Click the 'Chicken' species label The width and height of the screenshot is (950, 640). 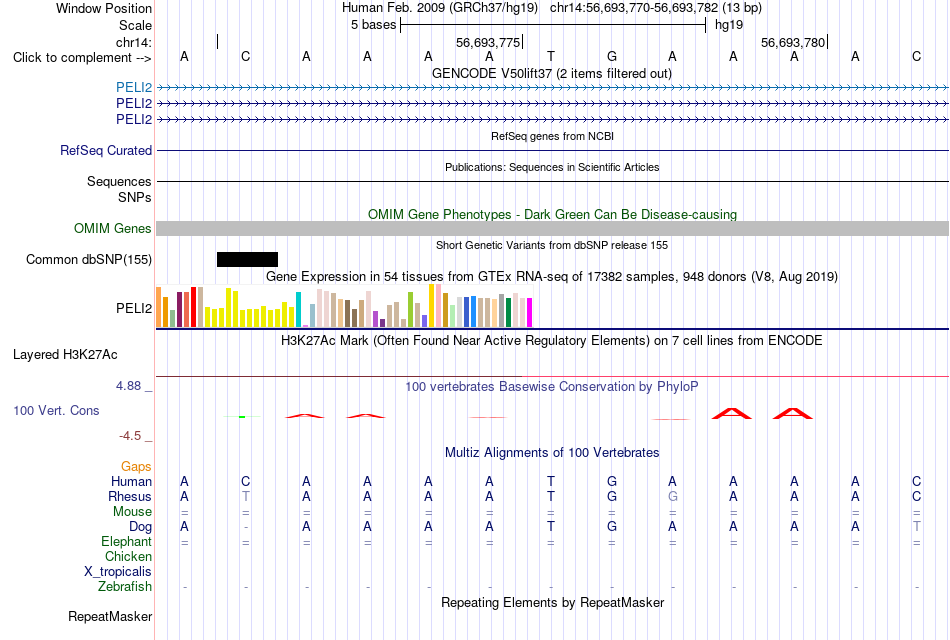click(128, 556)
